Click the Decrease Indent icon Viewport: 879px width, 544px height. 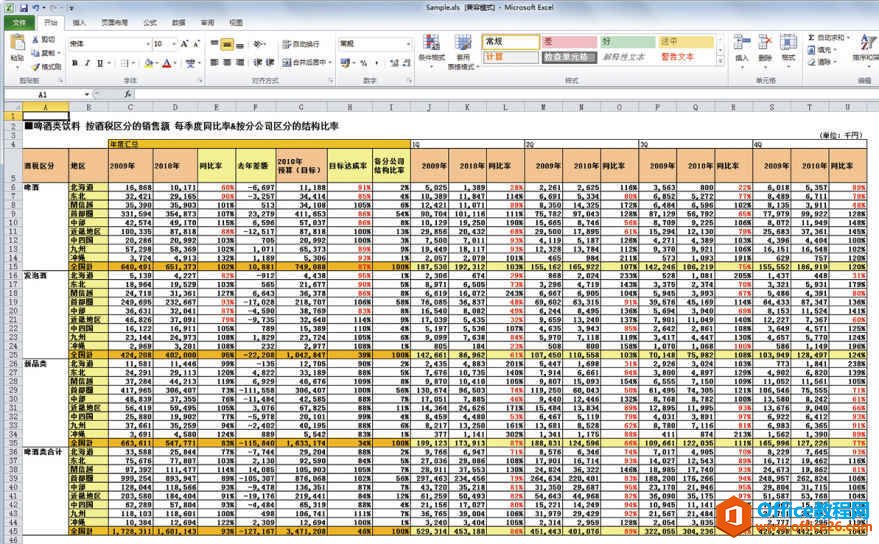(257, 62)
